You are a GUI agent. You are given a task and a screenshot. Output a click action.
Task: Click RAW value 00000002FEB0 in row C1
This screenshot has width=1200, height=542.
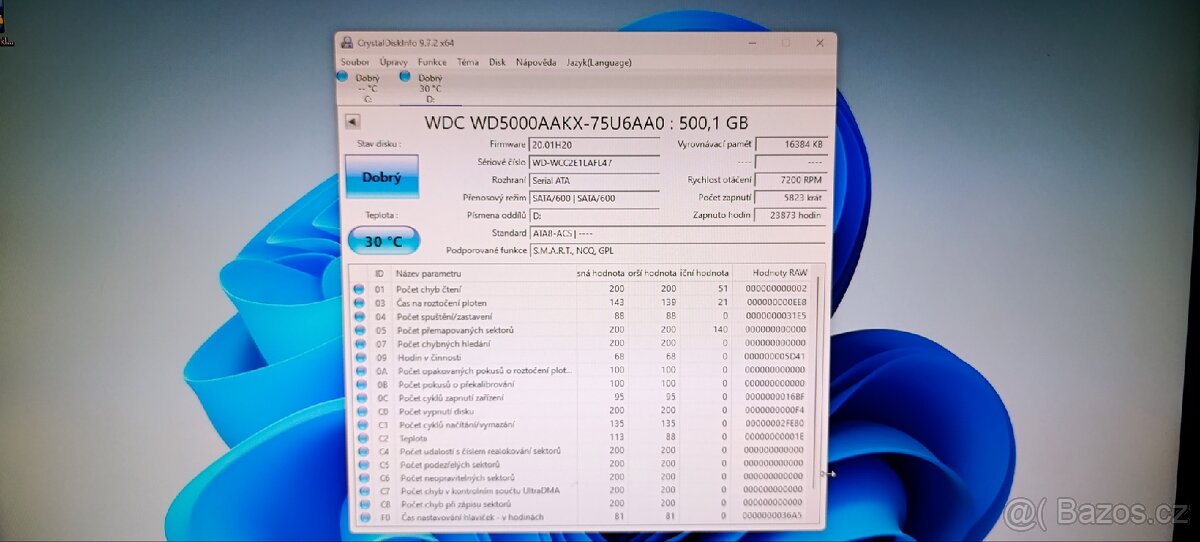774,424
